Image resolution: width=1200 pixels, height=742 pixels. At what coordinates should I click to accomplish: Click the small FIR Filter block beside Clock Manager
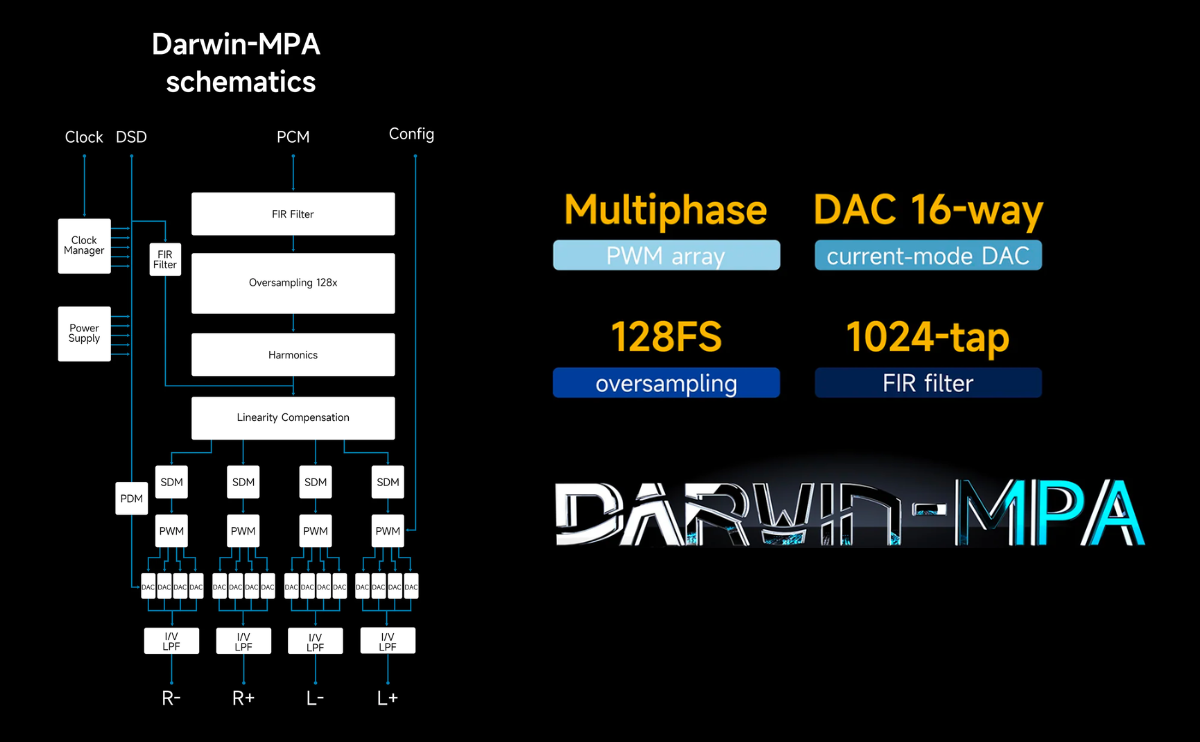pos(165,260)
